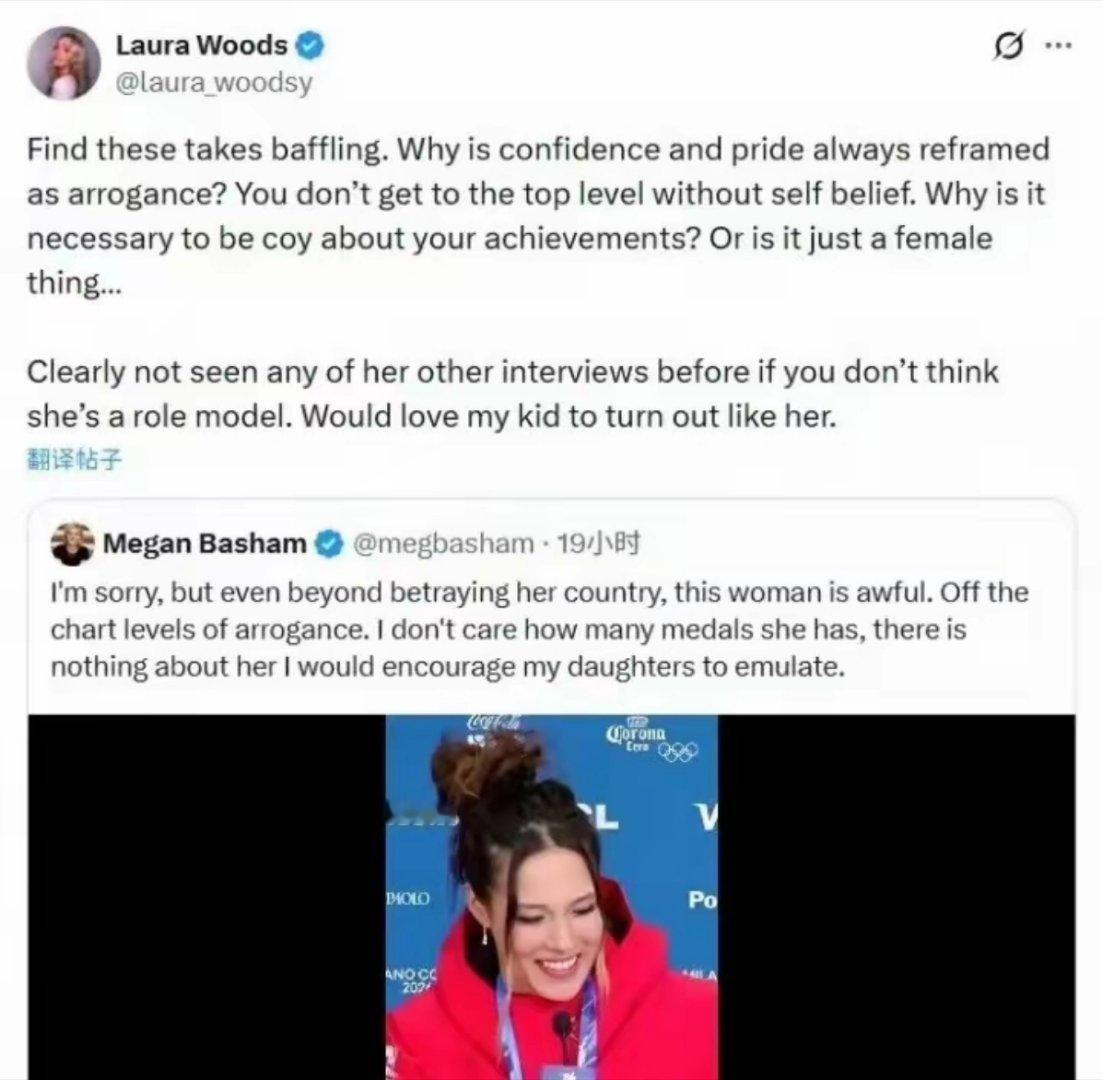The width and height of the screenshot is (1102, 1080).
Task: Click the second paragraph about role model
Action: (x=512, y=393)
